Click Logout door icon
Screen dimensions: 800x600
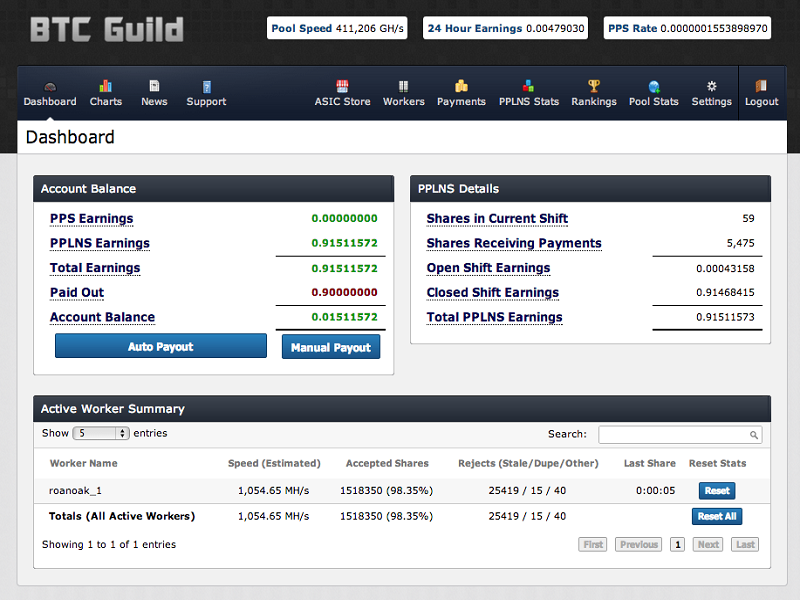point(761,87)
